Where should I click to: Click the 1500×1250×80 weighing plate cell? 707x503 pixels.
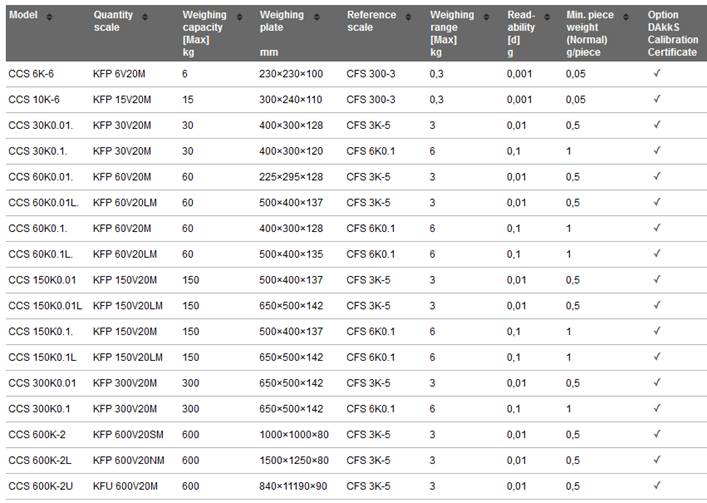click(x=294, y=461)
